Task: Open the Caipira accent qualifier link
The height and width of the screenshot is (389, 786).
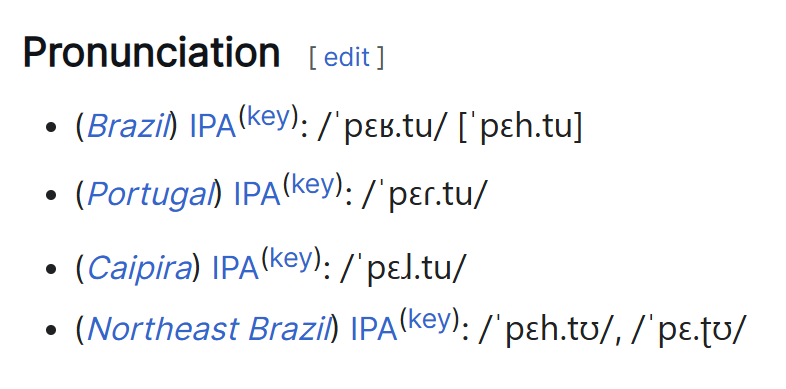Action: tap(139, 269)
